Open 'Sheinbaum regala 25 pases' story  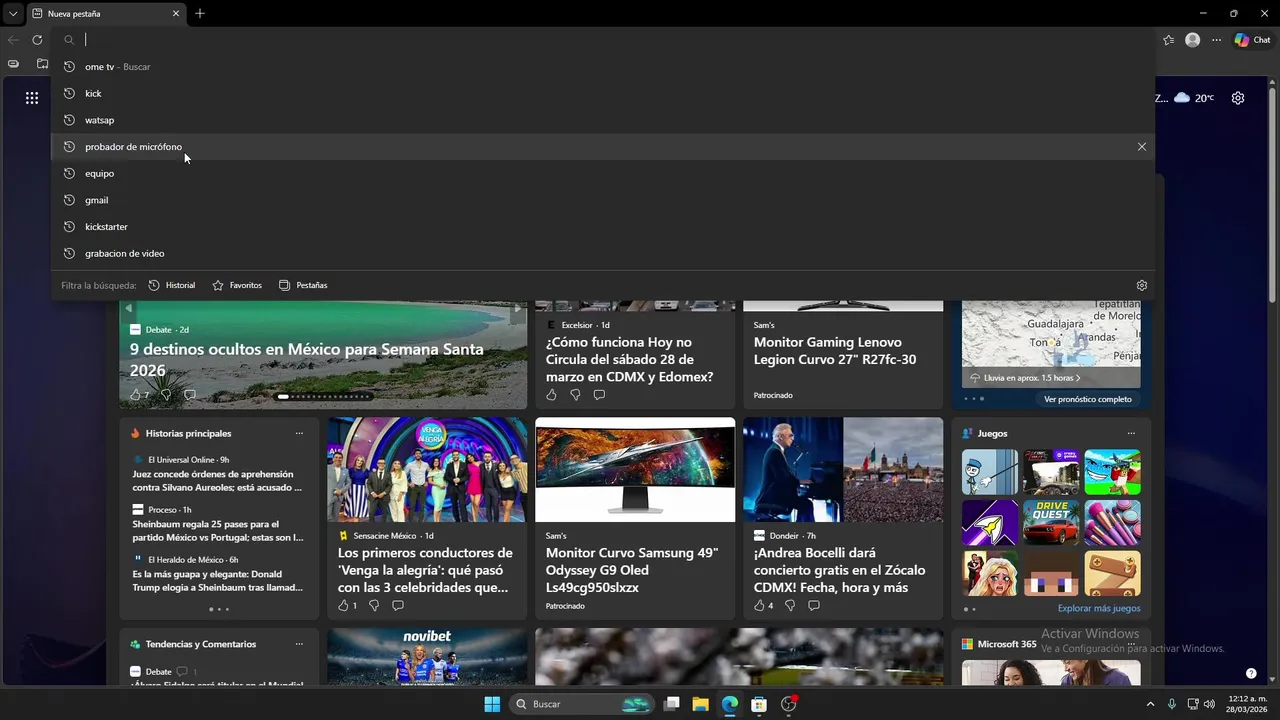point(218,531)
